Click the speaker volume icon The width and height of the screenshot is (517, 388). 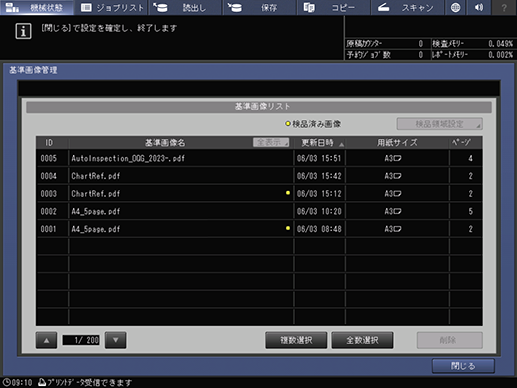click(x=479, y=7)
